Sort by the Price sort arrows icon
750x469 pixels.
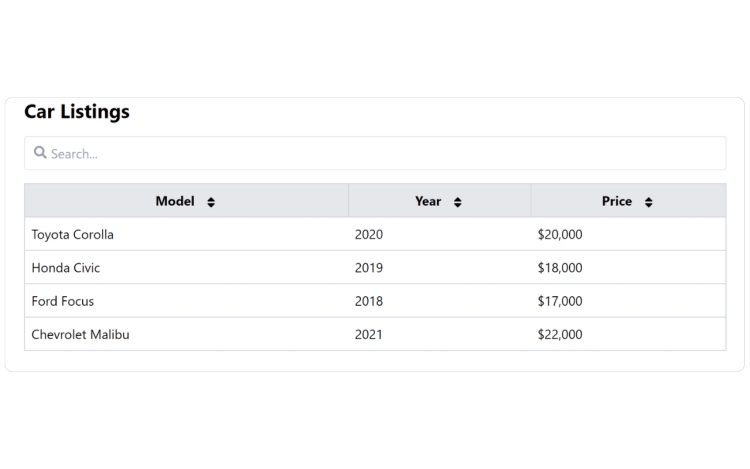(x=649, y=202)
